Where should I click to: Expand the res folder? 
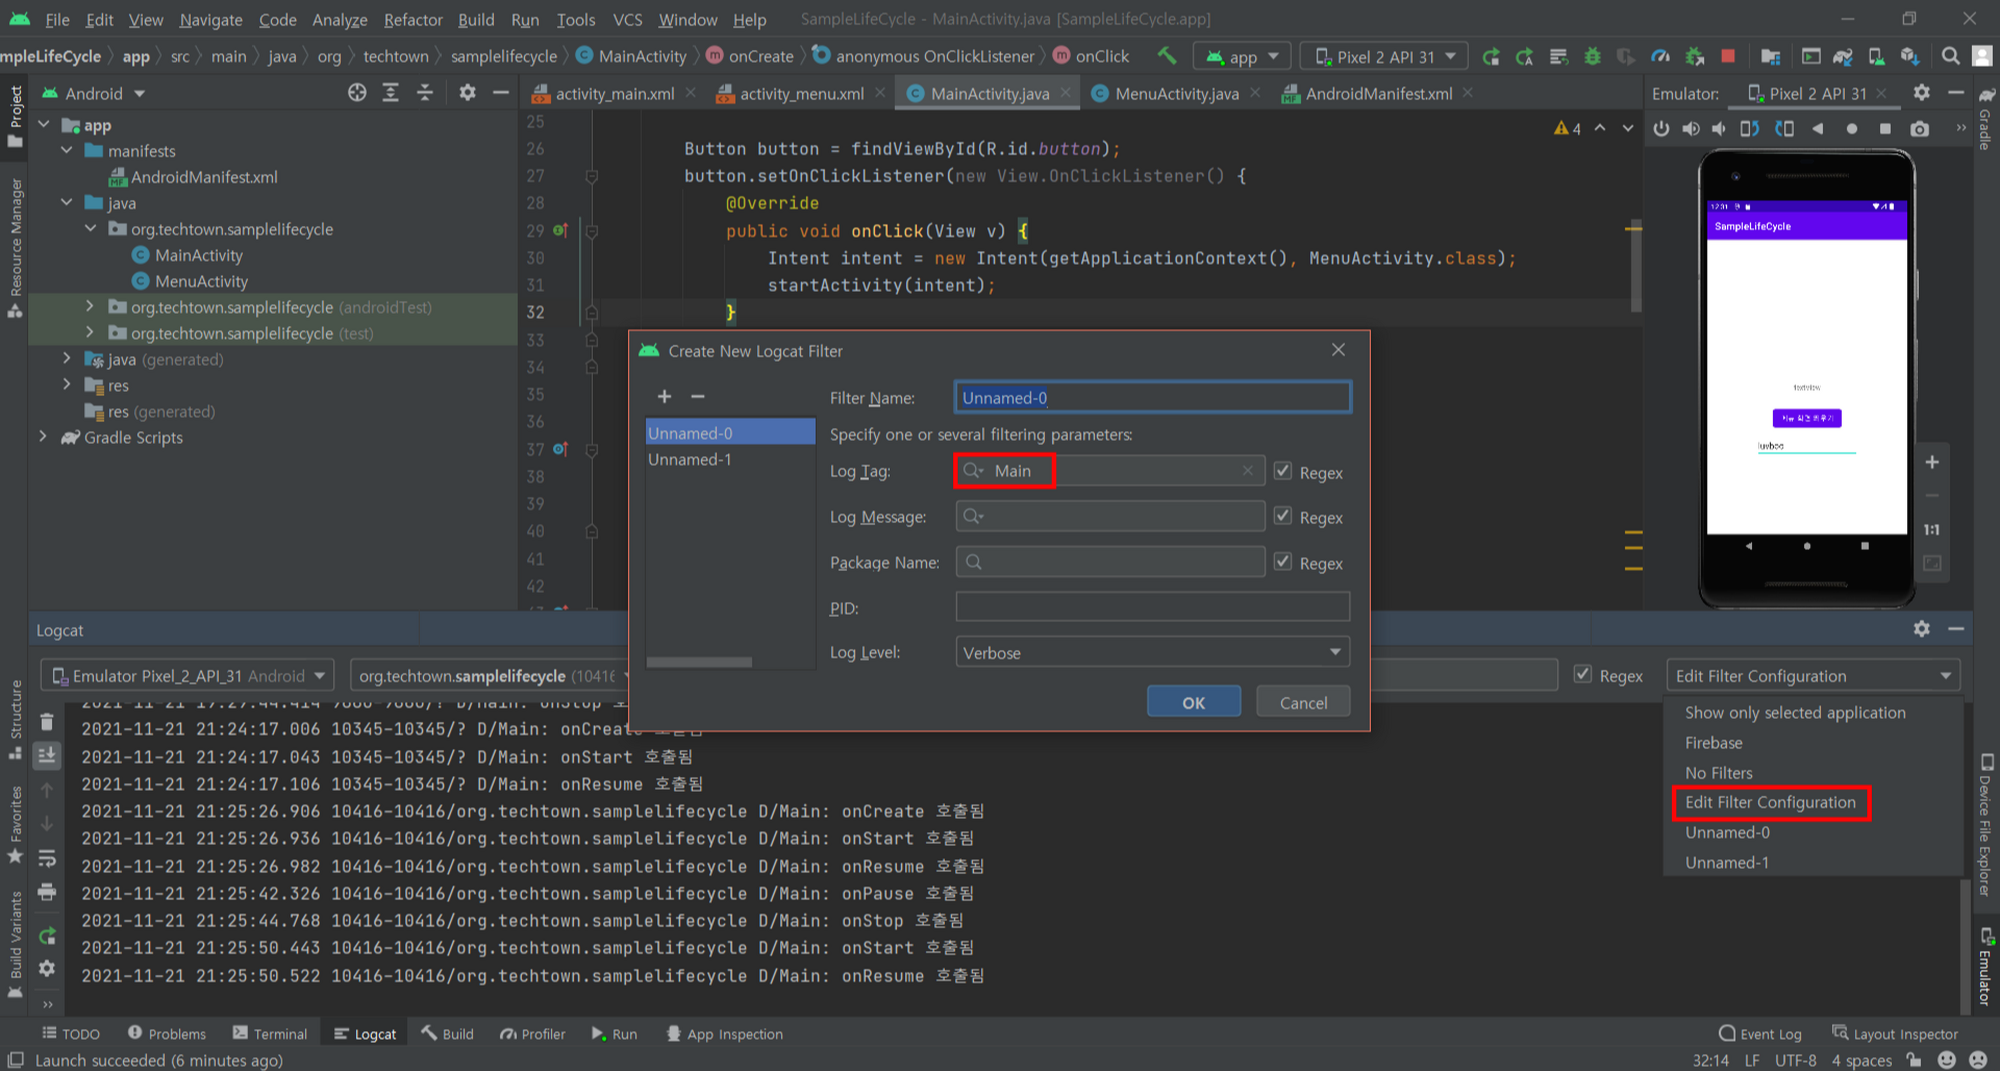tap(67, 385)
